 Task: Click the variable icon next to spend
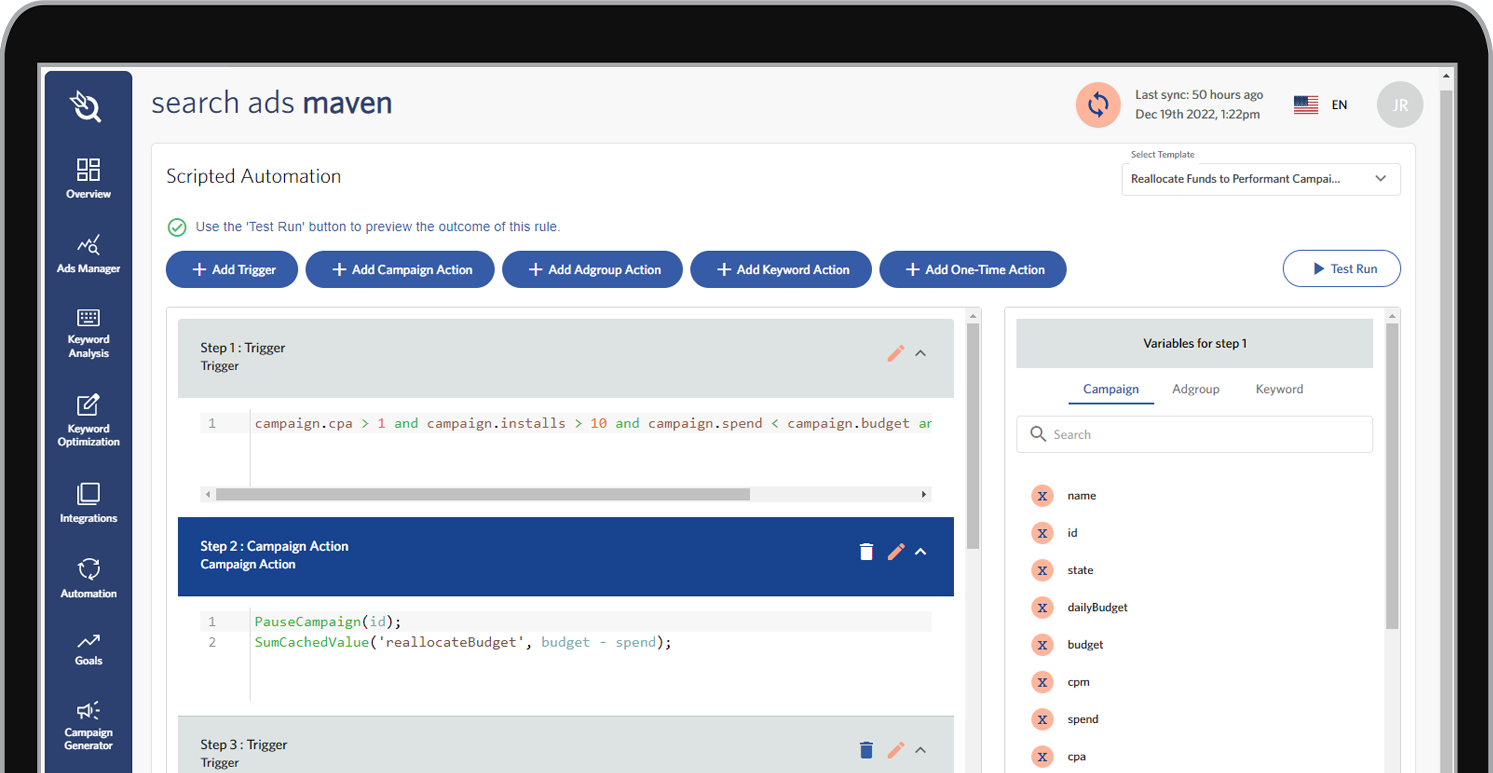[x=1042, y=719]
